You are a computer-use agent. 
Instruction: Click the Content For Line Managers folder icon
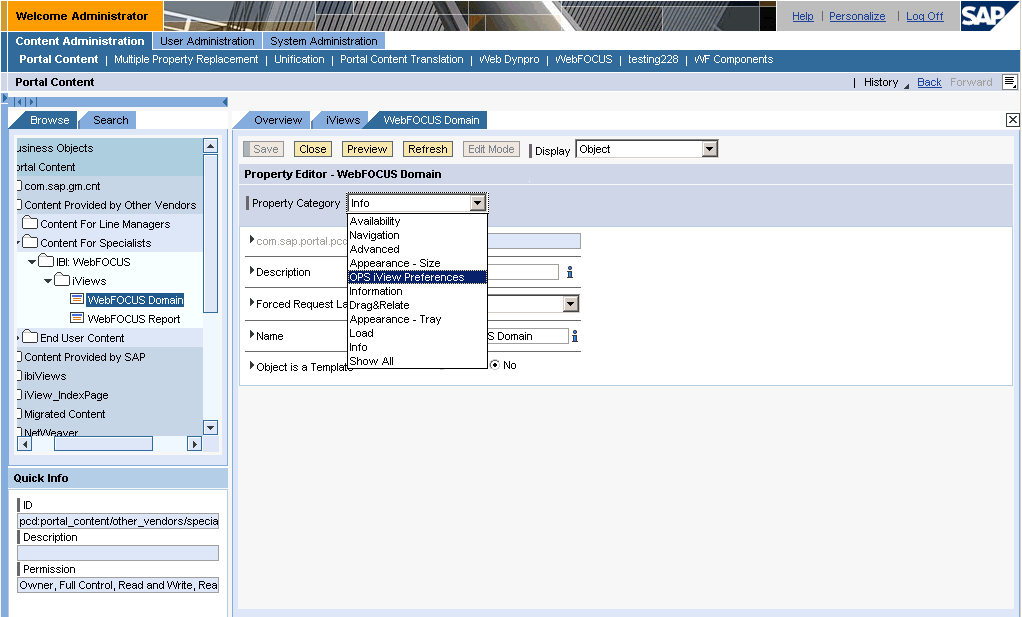(30, 224)
